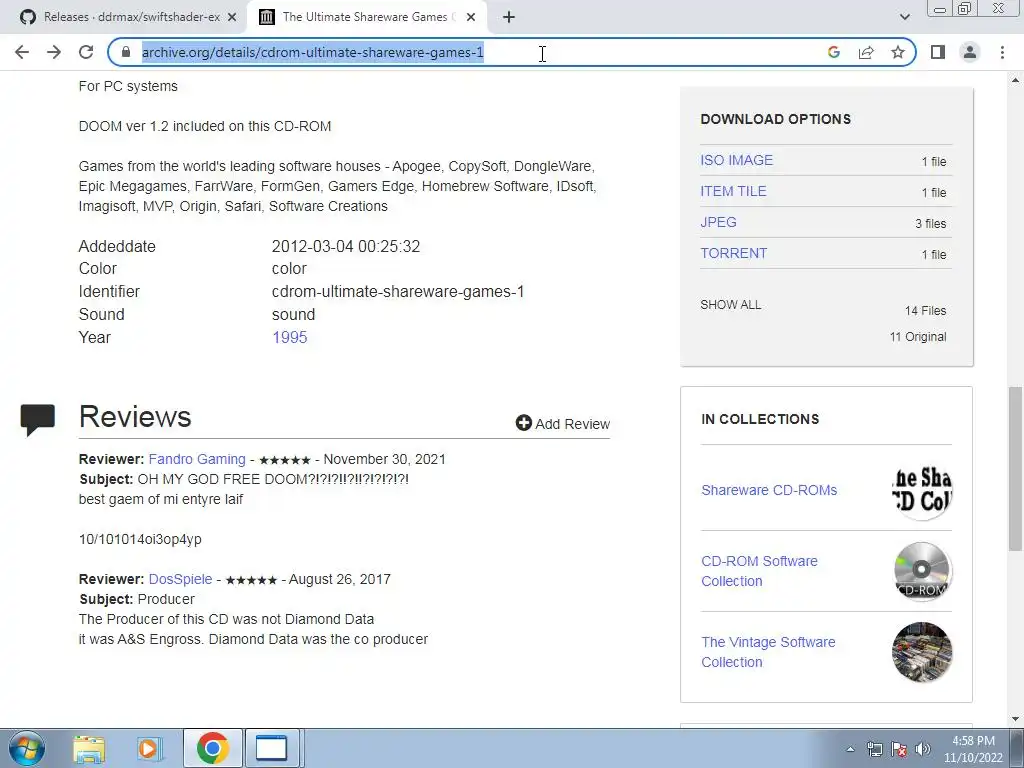Open the browser side panel

click(938, 52)
